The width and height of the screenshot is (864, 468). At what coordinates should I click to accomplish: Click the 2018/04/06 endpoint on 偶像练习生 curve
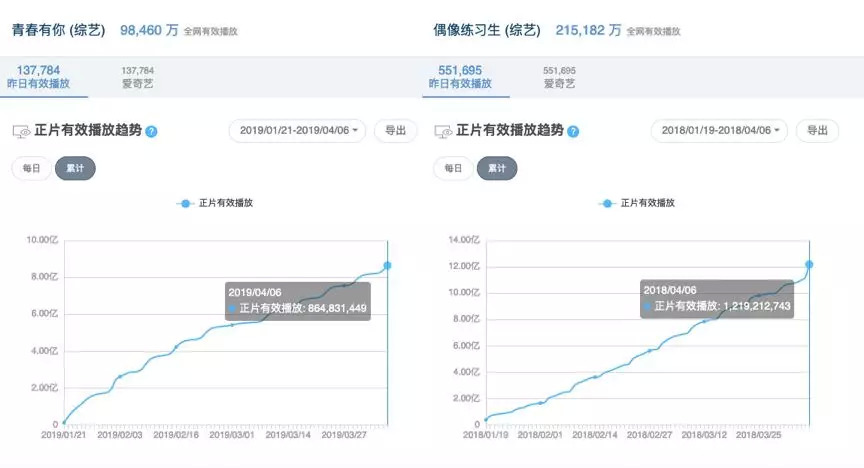click(809, 264)
